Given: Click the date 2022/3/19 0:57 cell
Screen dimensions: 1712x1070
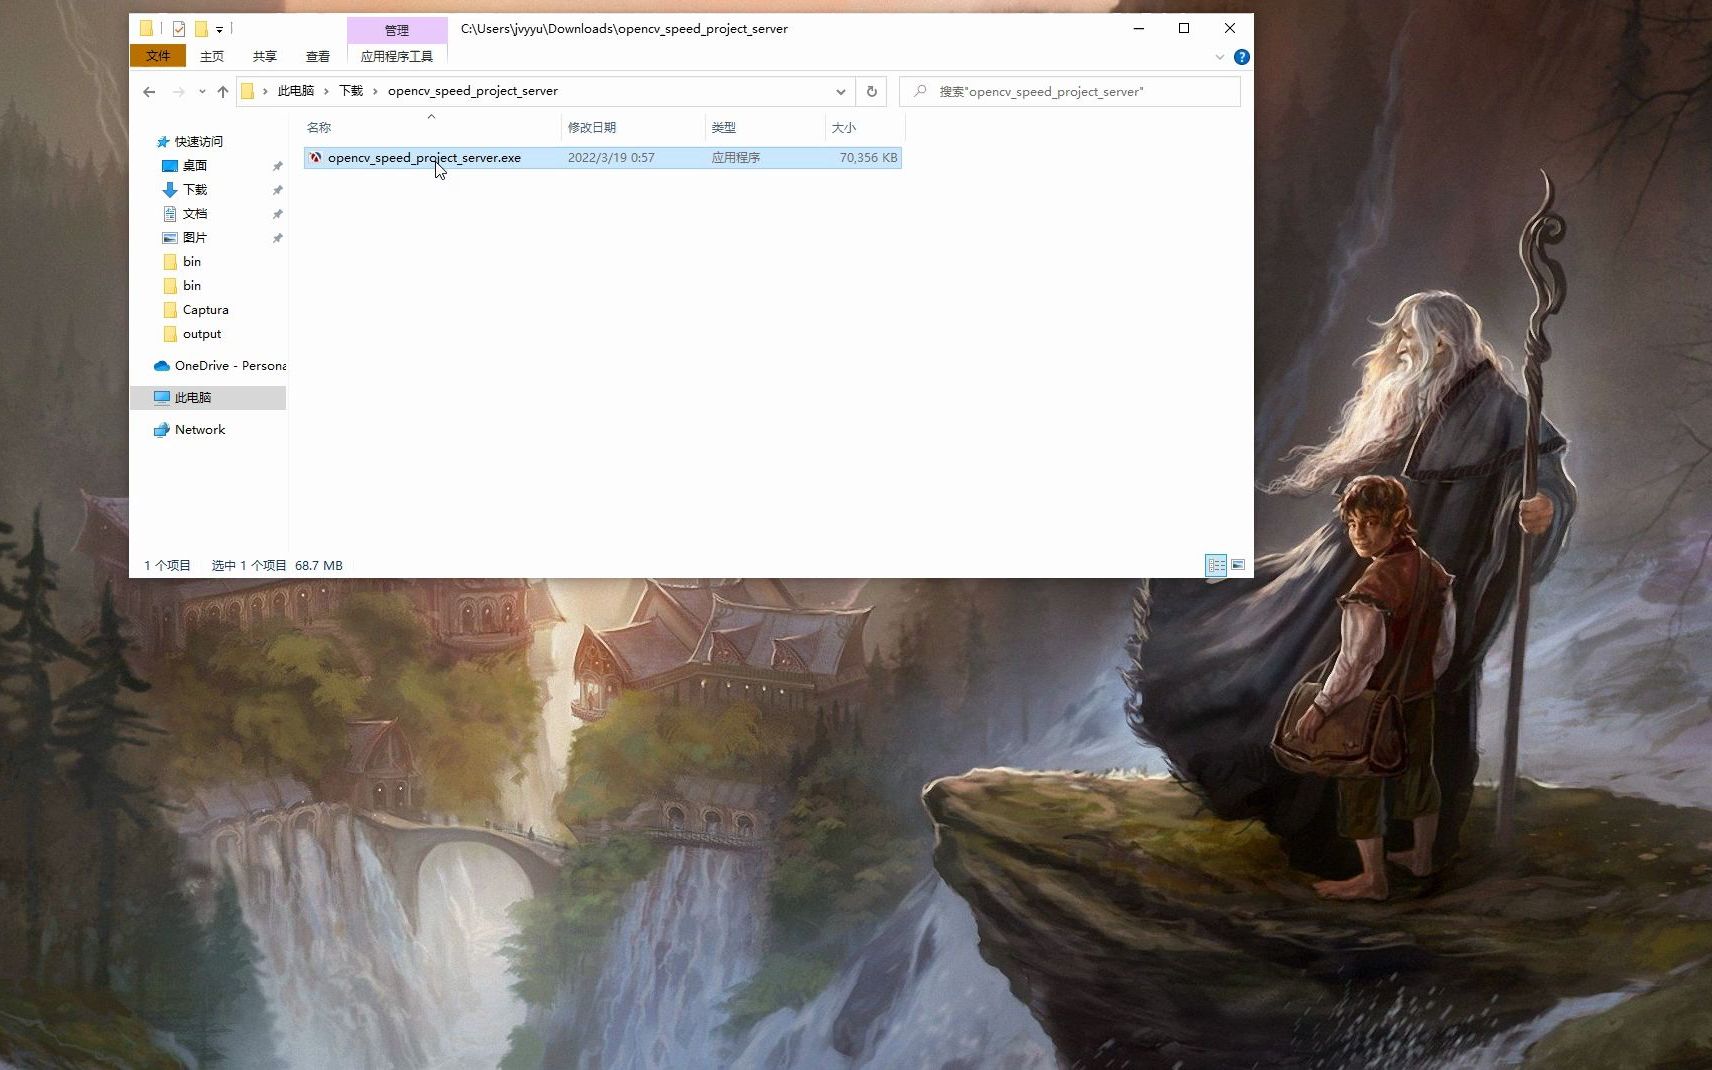Looking at the screenshot, I should coord(611,158).
